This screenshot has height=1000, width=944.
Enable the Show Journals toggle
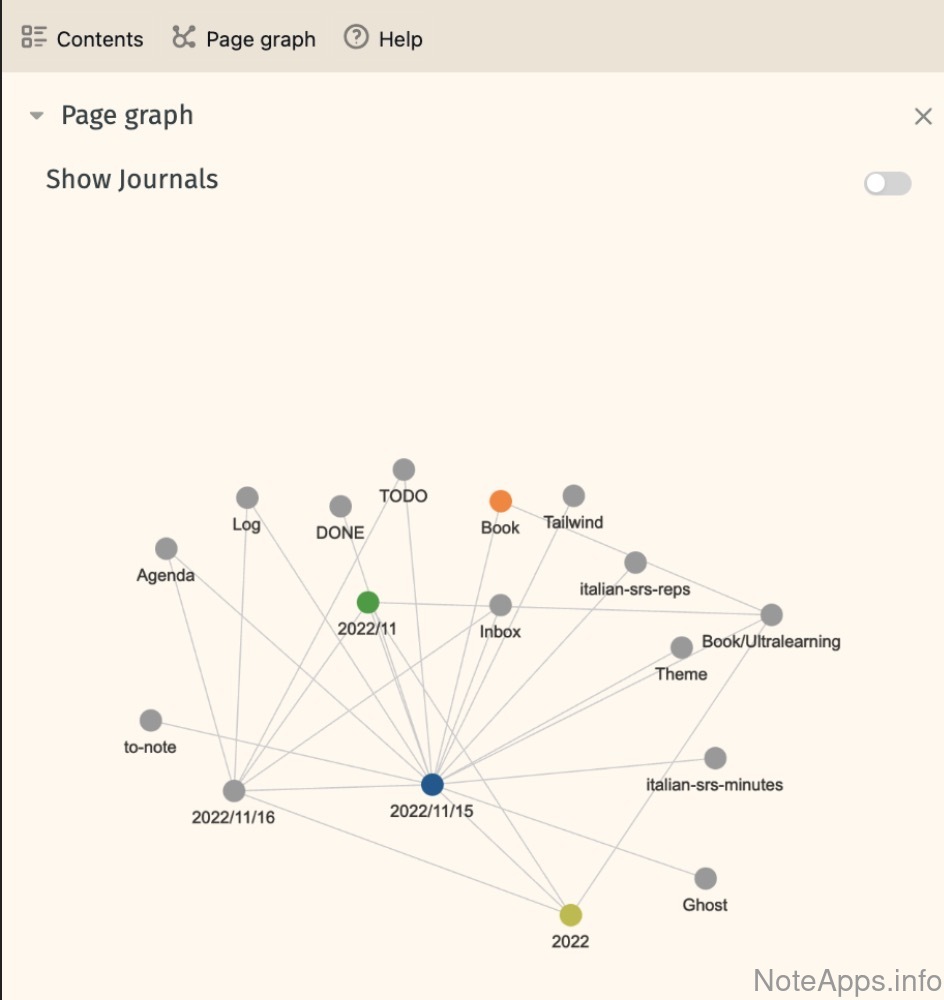[x=887, y=183]
